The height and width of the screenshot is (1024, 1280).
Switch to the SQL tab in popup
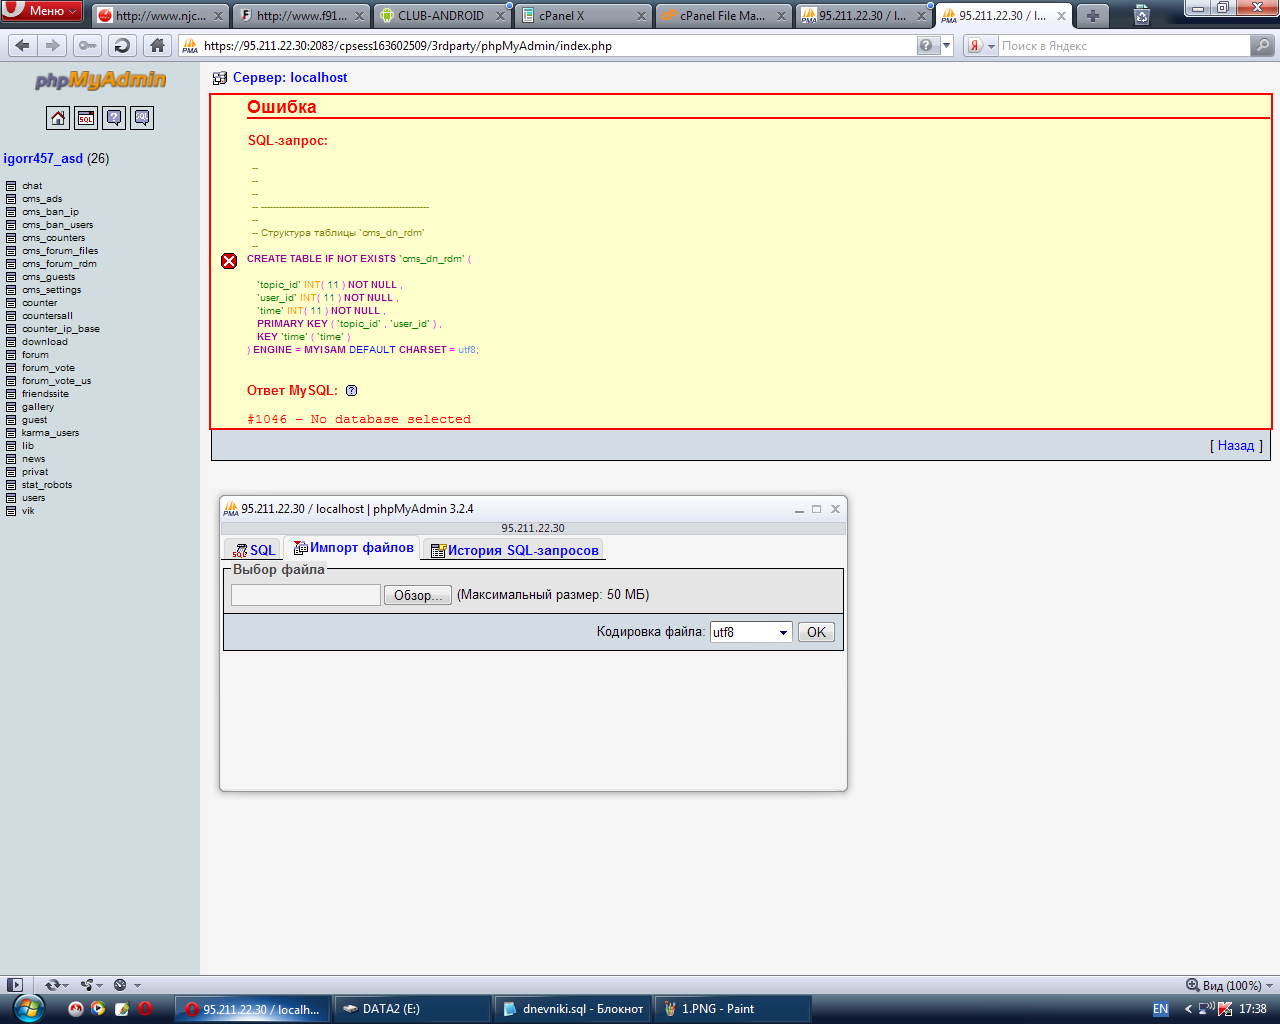click(x=254, y=550)
